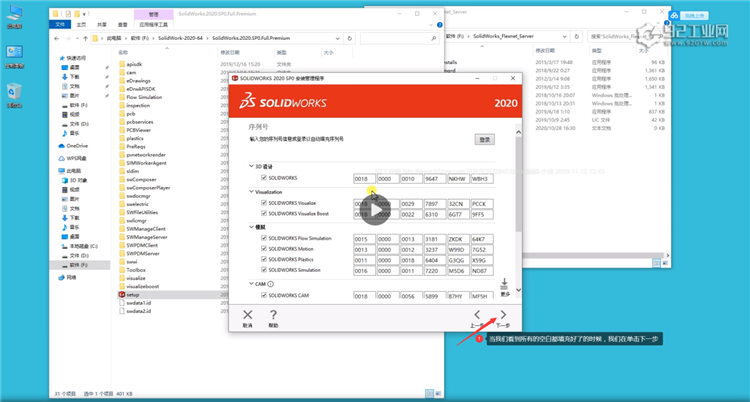Click the 登录 button in installer
The width and height of the screenshot is (750, 402).
pos(485,140)
